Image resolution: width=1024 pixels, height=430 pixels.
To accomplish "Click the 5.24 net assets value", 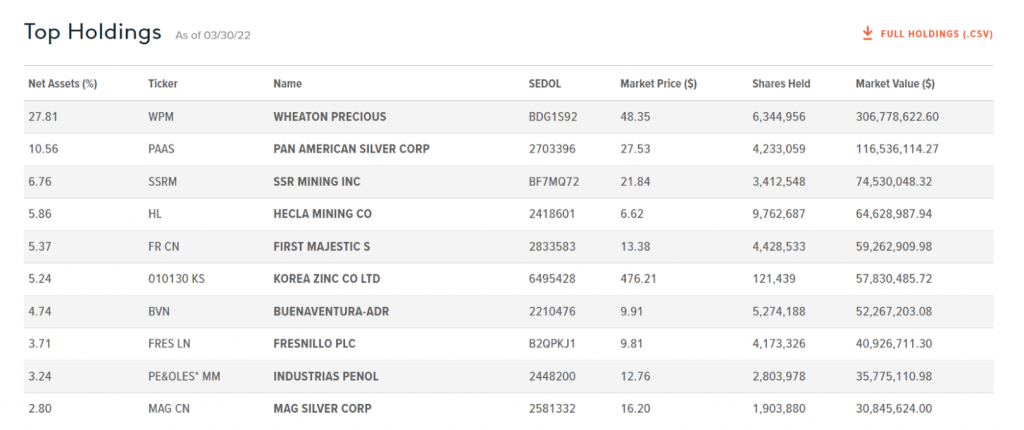I will 38,279.
